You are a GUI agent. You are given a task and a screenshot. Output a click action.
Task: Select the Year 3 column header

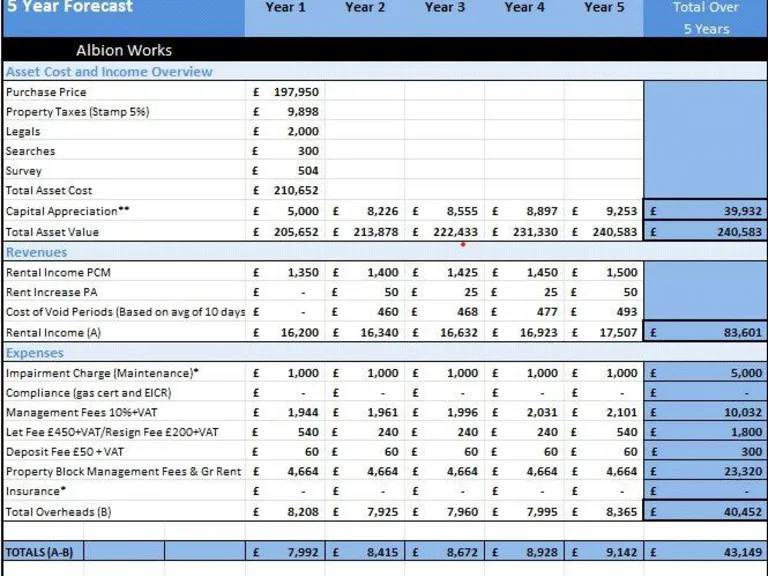[444, 8]
